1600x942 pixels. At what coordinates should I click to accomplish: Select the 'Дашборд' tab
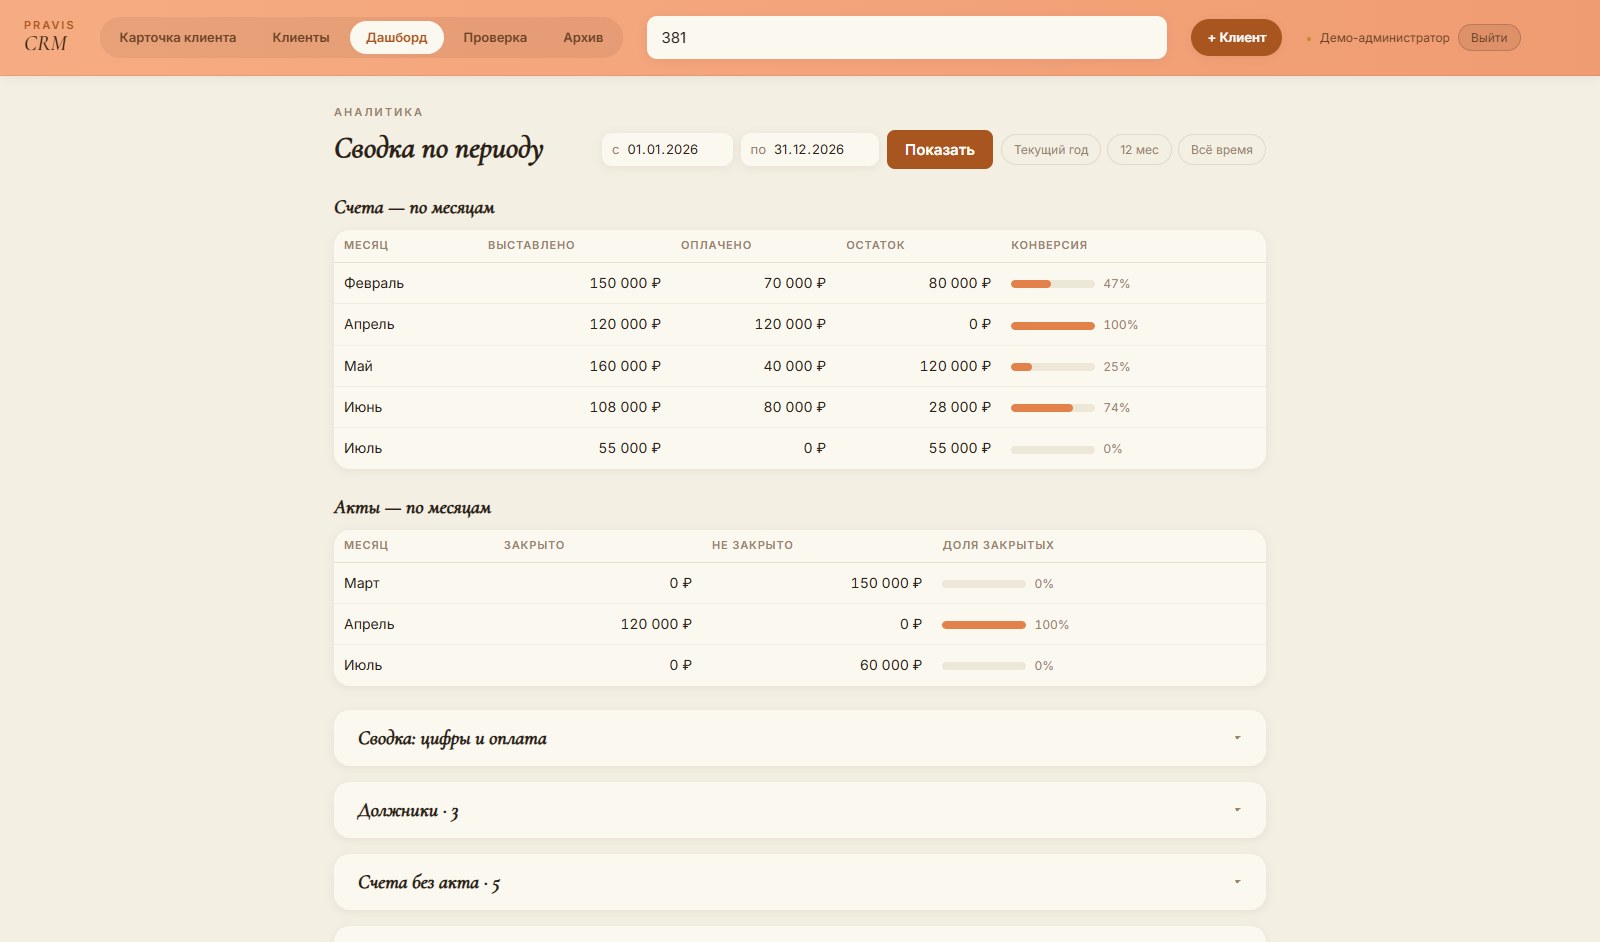click(397, 38)
